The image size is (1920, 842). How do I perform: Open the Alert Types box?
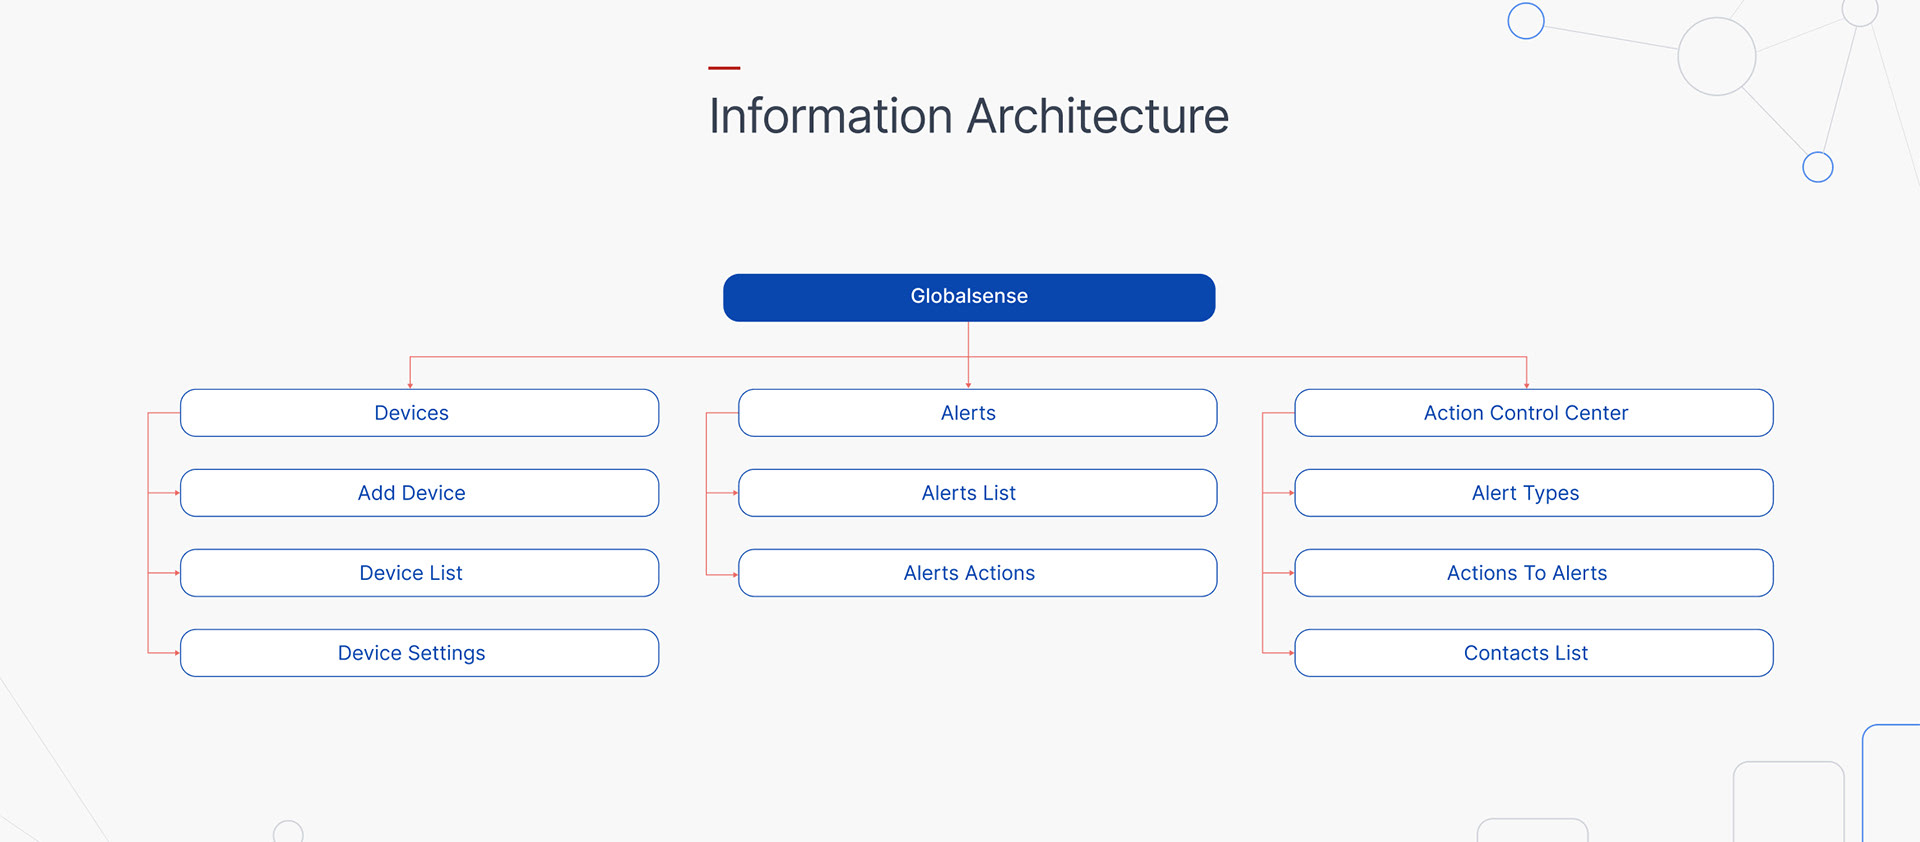(1534, 493)
